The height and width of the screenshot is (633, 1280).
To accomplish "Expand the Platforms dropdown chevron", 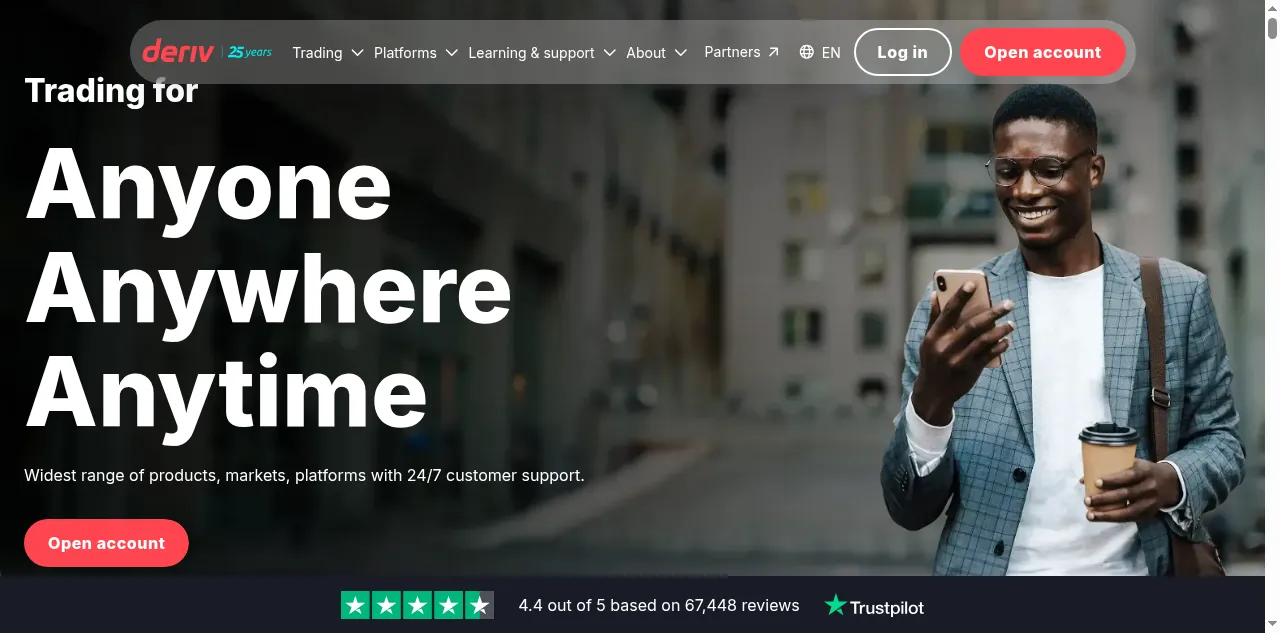I will (451, 52).
